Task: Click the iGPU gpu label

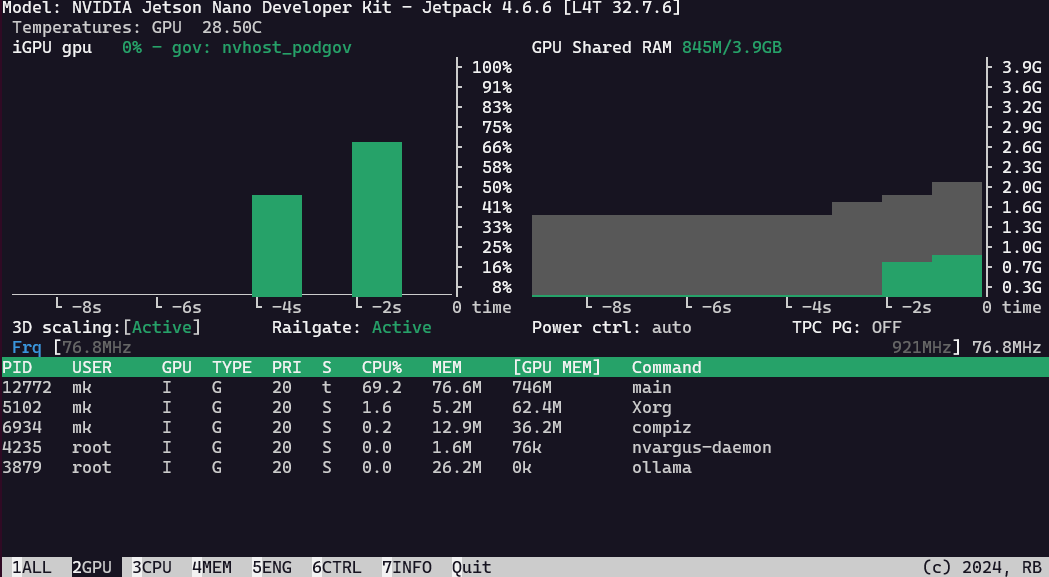Action: pyautogui.click(x=52, y=48)
